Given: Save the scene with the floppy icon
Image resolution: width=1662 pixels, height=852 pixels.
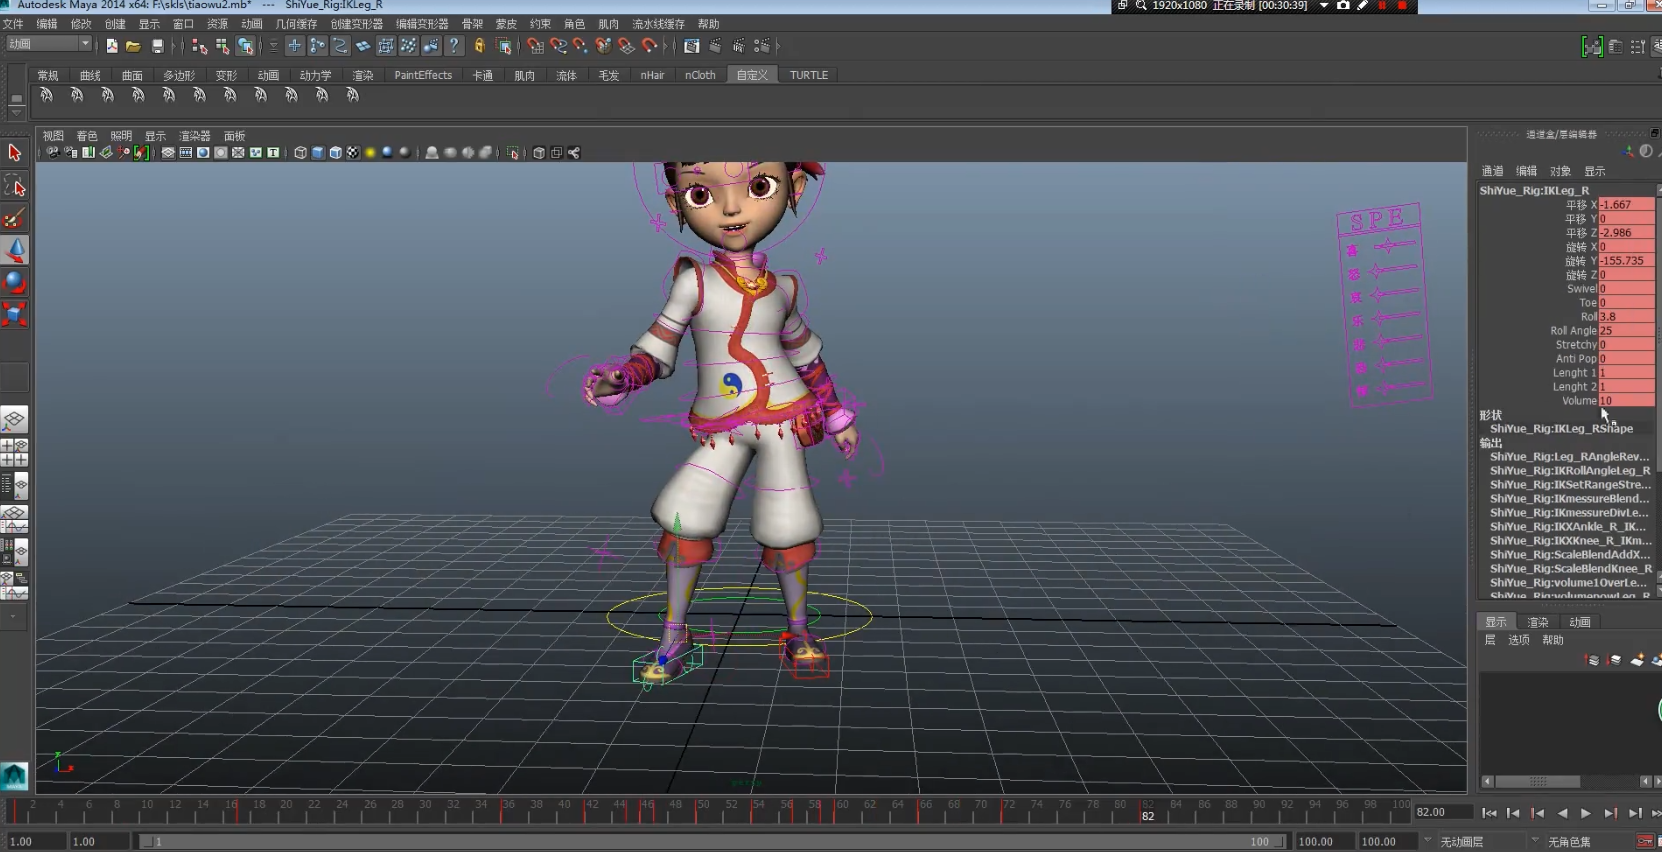Looking at the screenshot, I should coord(157,46).
